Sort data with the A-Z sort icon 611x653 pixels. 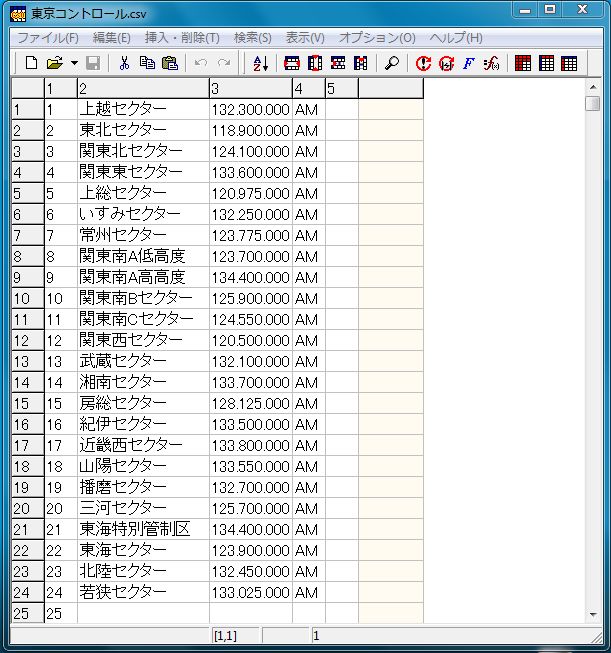pyautogui.click(x=261, y=63)
